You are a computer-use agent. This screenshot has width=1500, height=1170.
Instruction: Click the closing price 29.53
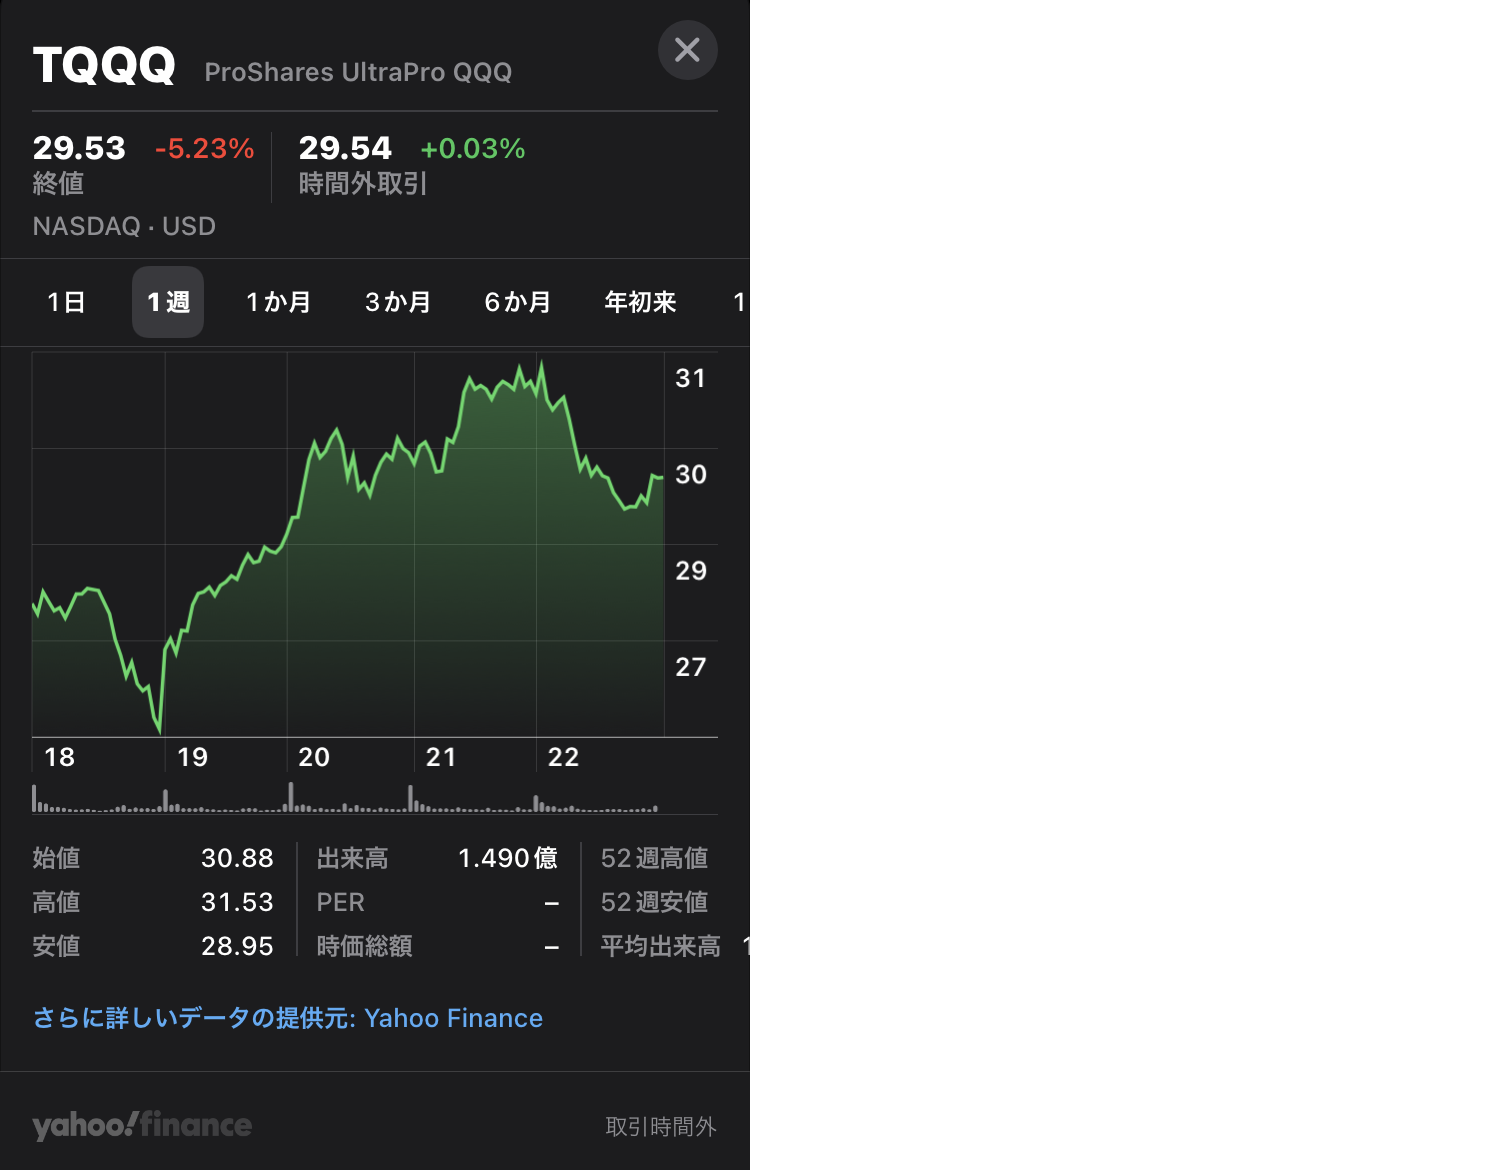pos(79,147)
